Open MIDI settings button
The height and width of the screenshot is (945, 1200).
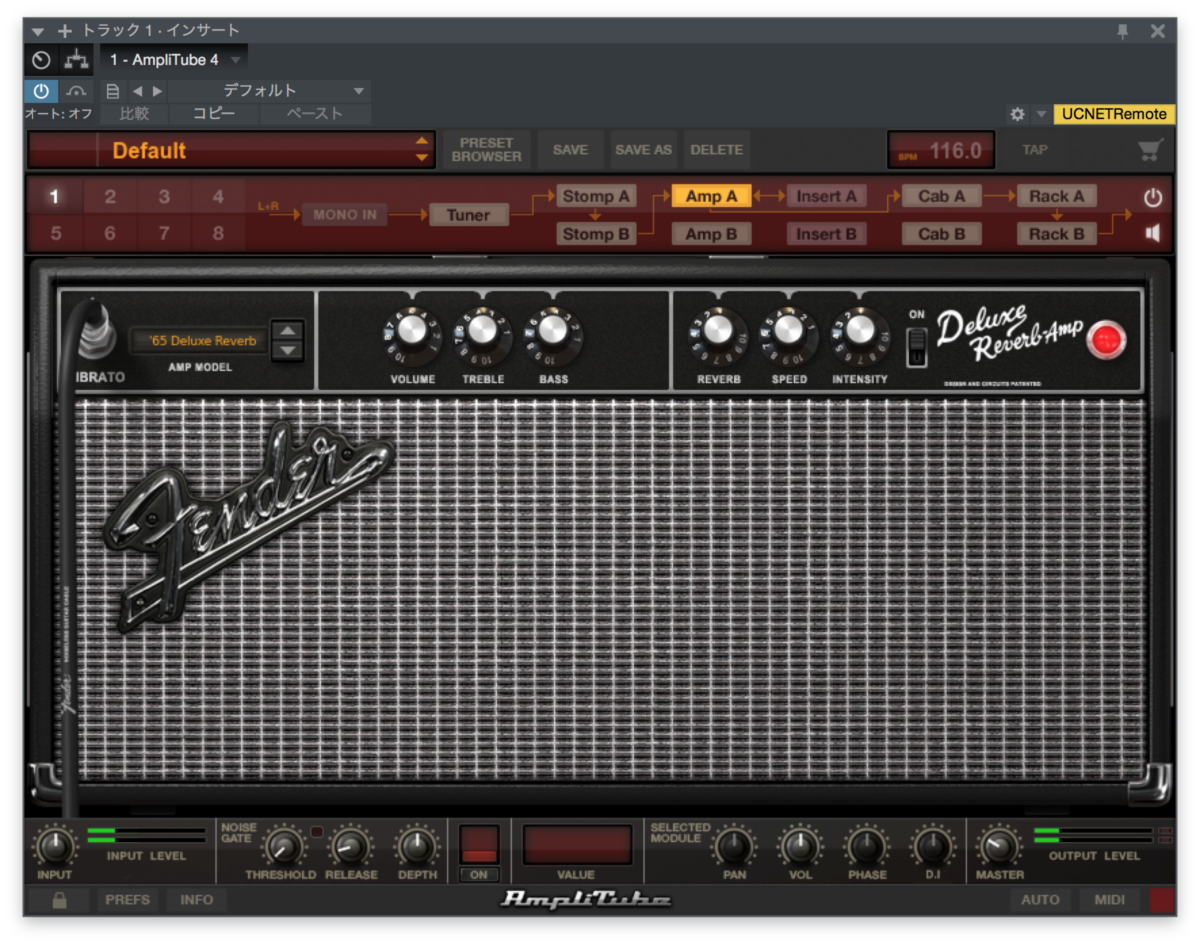pos(1110,900)
